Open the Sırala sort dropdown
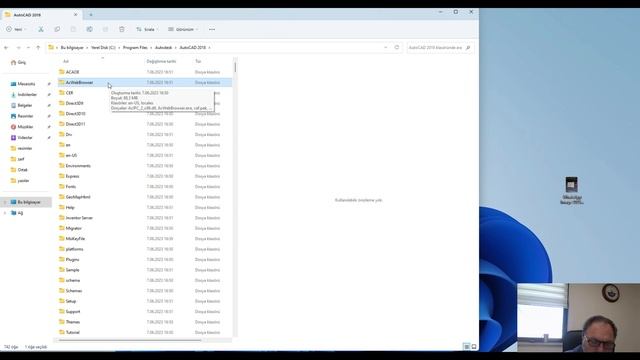Image resolution: width=640 pixels, height=360 pixels. pos(146,29)
